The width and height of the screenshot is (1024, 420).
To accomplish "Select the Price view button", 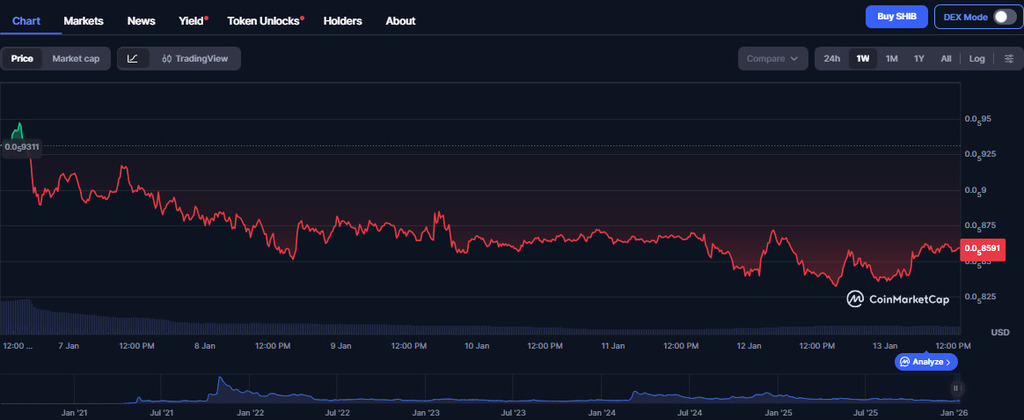I will [22, 59].
